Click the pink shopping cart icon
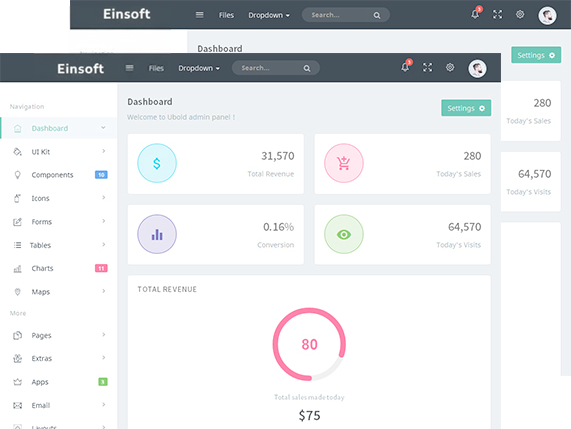Screen dimensions: 571x429 (x=344, y=163)
